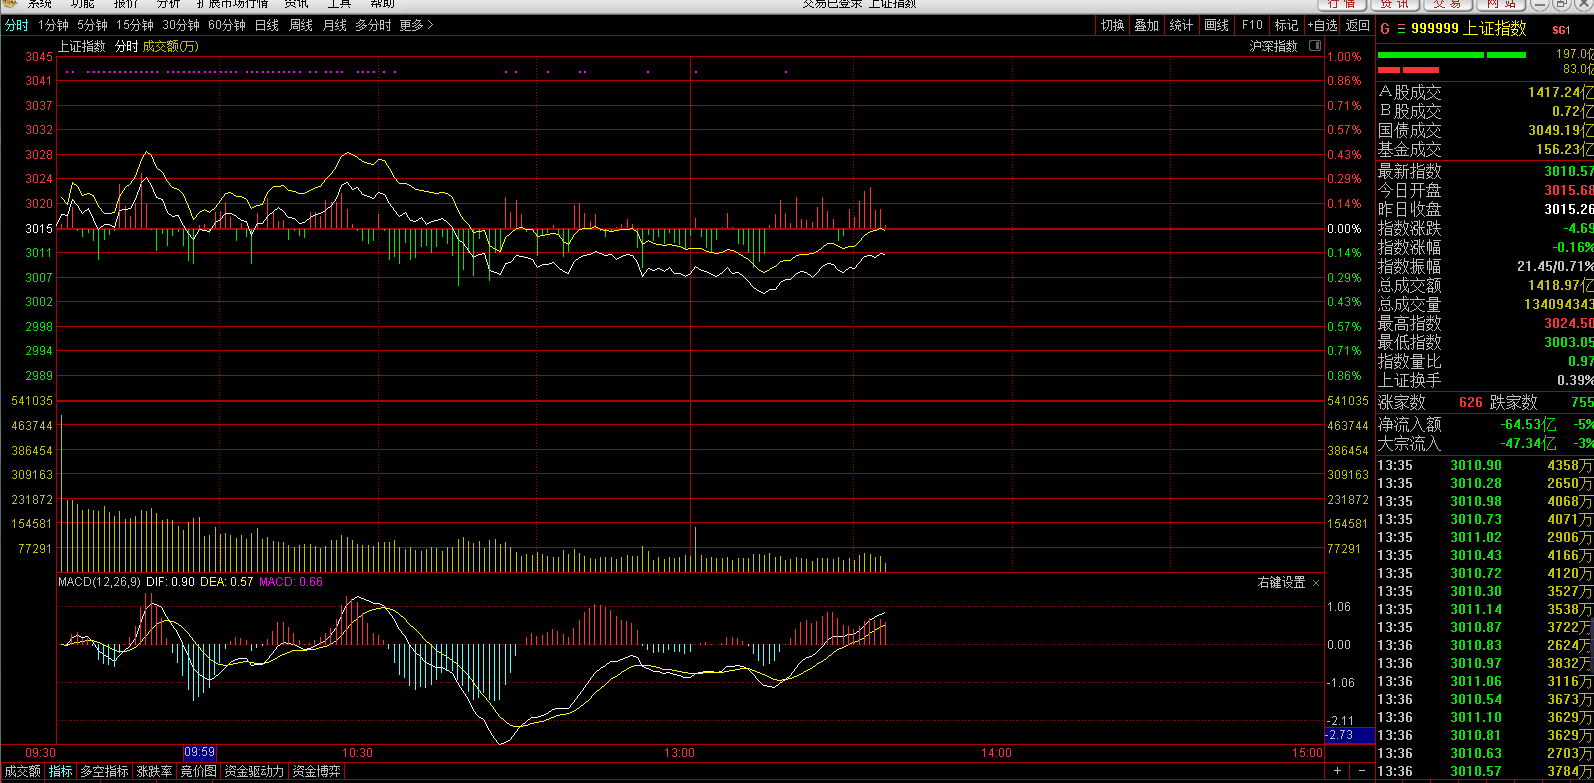Click the -2.73 highlighted MACD axis value
The image size is (1594, 783).
(x=1350, y=735)
